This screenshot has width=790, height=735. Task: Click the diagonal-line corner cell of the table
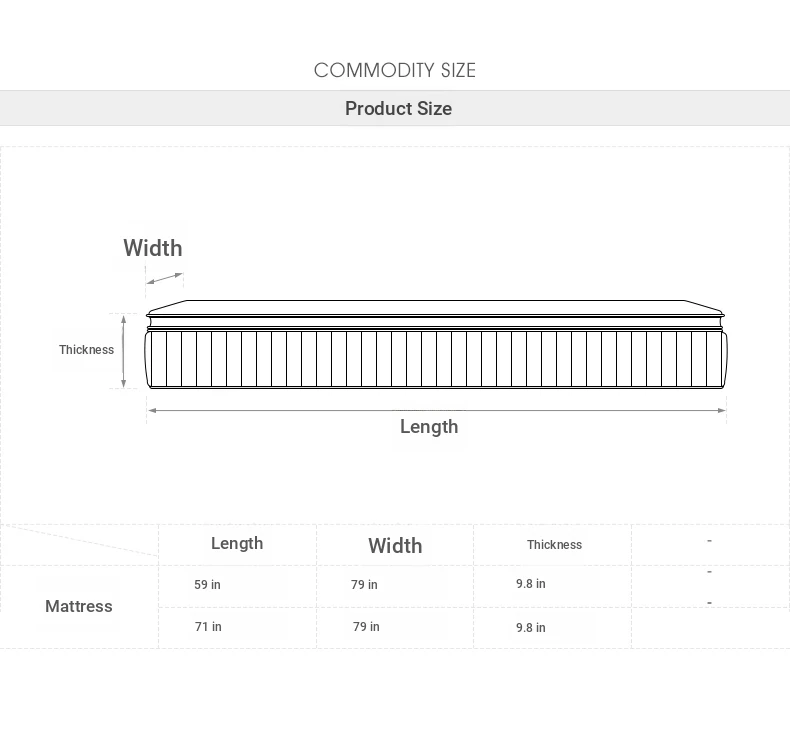[x=79, y=543]
